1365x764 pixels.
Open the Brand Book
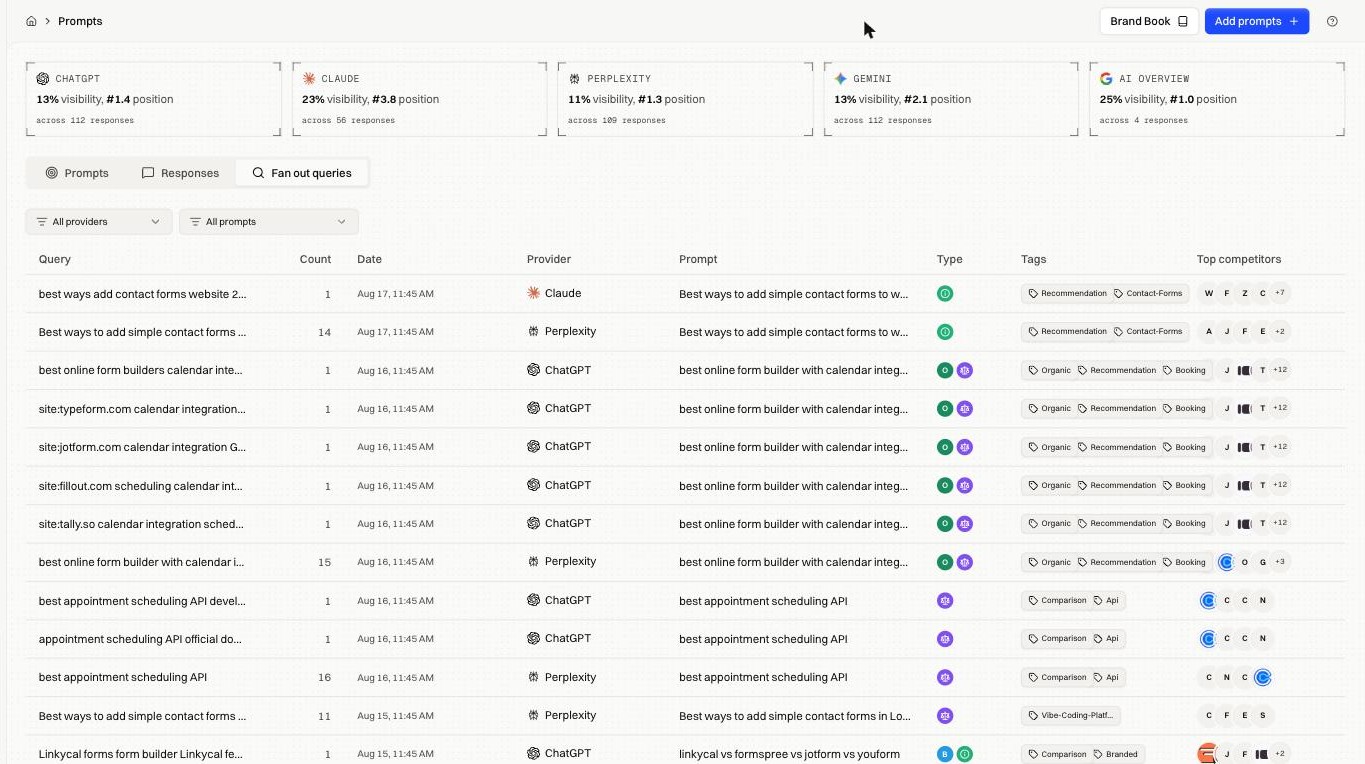tap(1149, 21)
